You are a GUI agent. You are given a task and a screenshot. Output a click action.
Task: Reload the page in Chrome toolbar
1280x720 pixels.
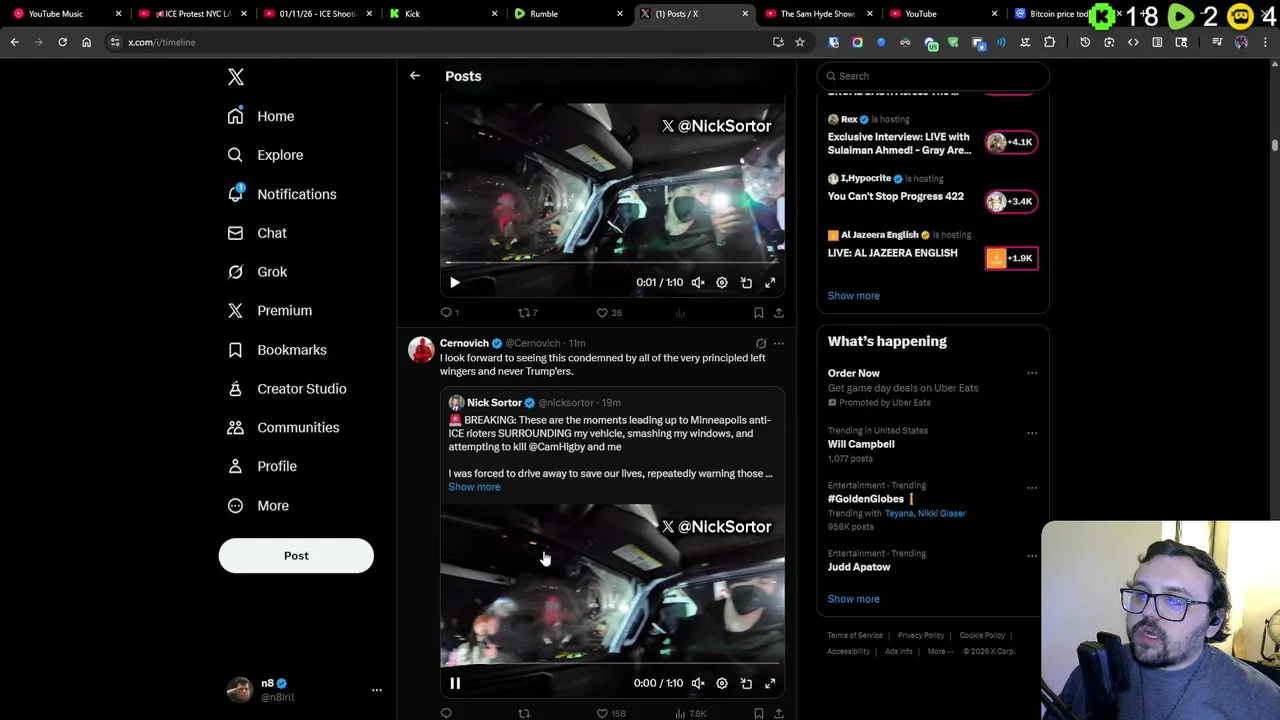(x=62, y=42)
